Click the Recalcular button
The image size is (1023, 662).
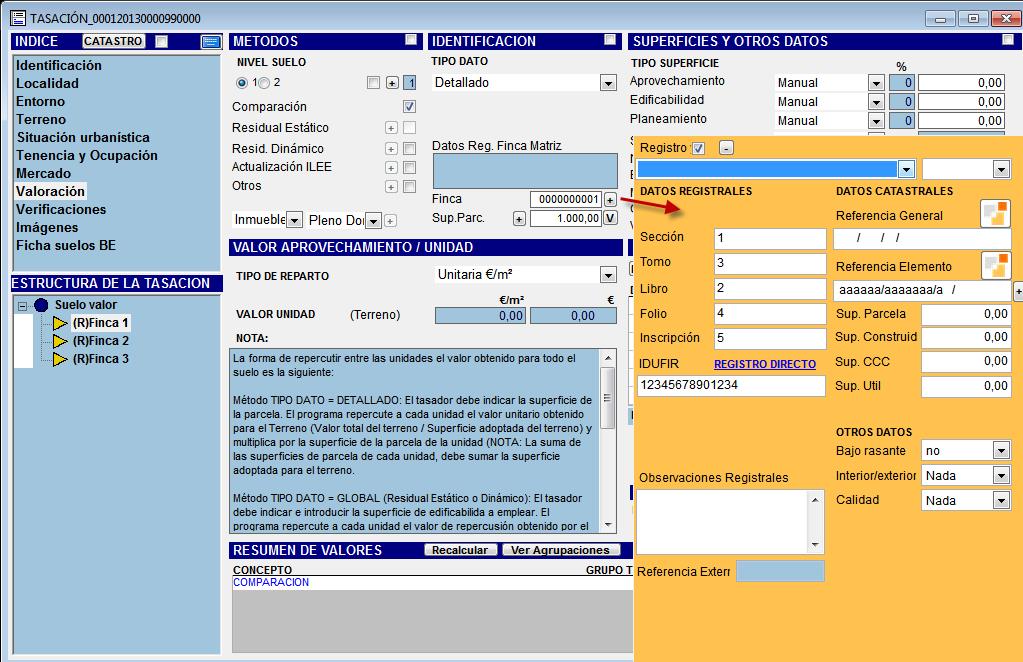460,550
